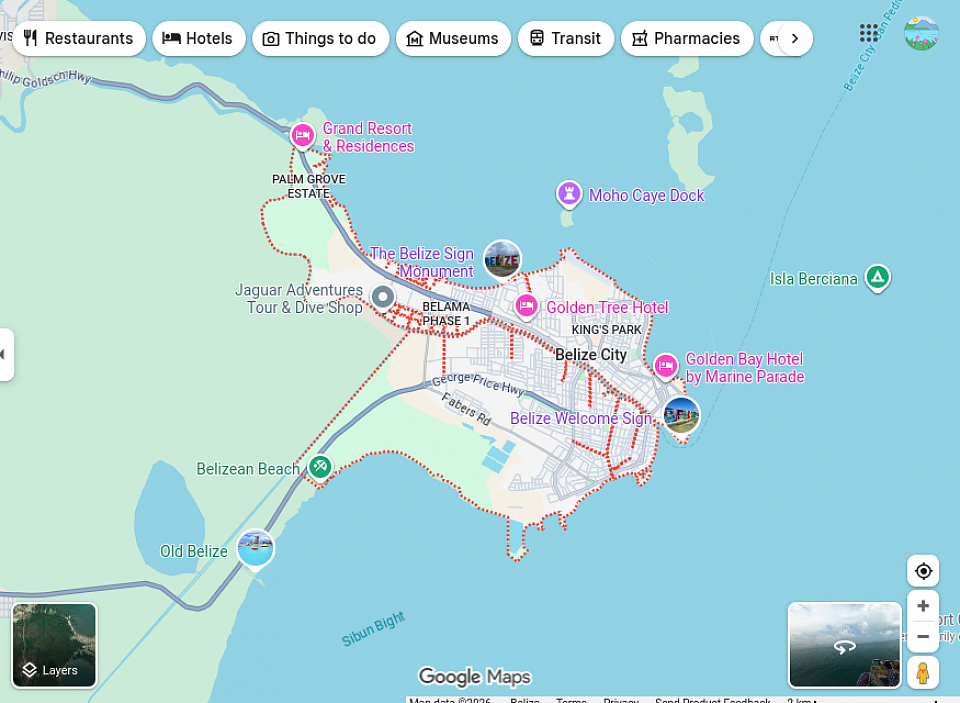The image size is (960, 703).
Task: Activate the Street View pegman
Action: coord(923,673)
